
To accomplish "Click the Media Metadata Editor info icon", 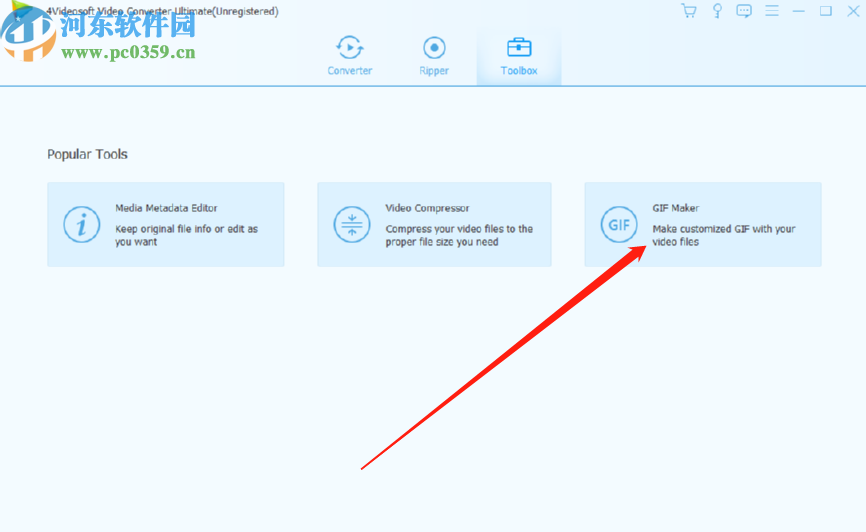I will (82, 224).
